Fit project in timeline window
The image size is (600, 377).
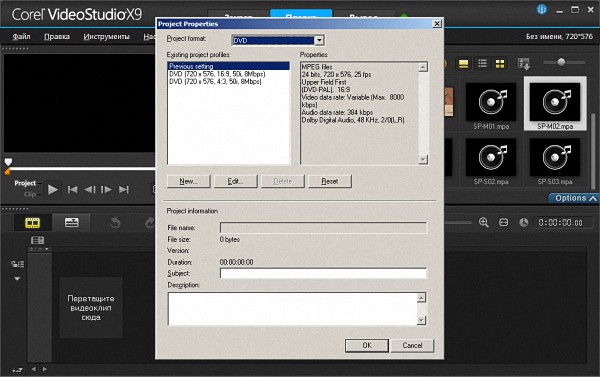click(x=504, y=222)
